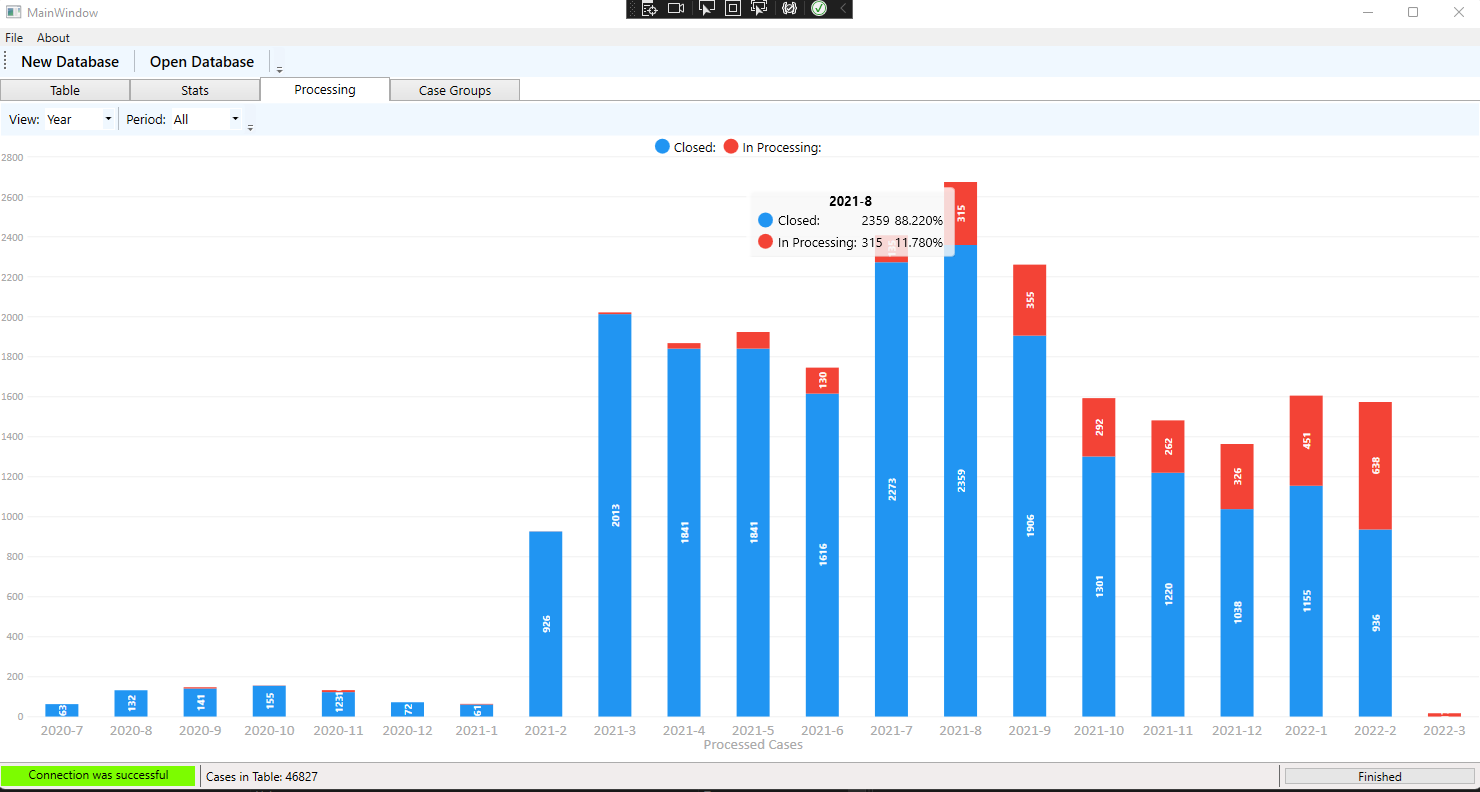Click the blue 2273 bar for 2021-7
This screenshot has width=1480, height=792.
892,489
